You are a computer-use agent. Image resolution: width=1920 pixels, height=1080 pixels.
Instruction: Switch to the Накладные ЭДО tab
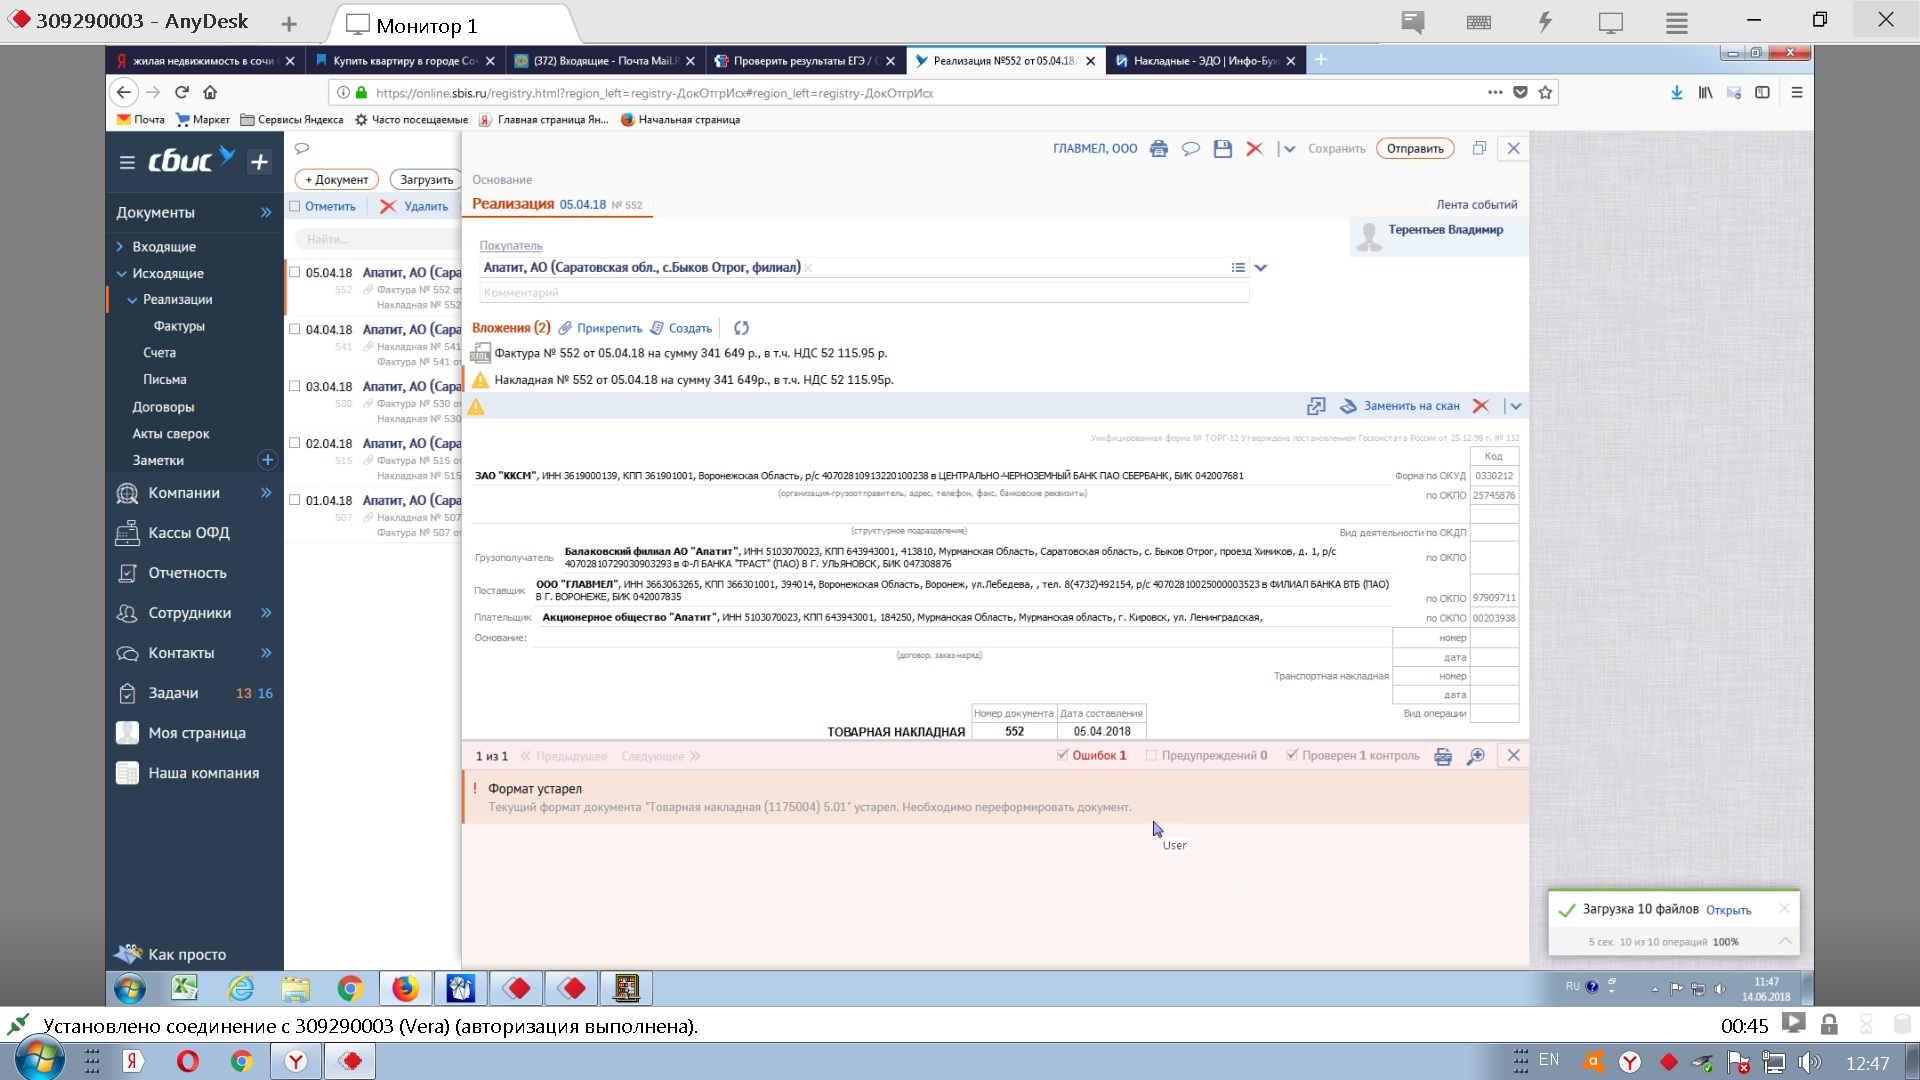pyautogui.click(x=1204, y=61)
